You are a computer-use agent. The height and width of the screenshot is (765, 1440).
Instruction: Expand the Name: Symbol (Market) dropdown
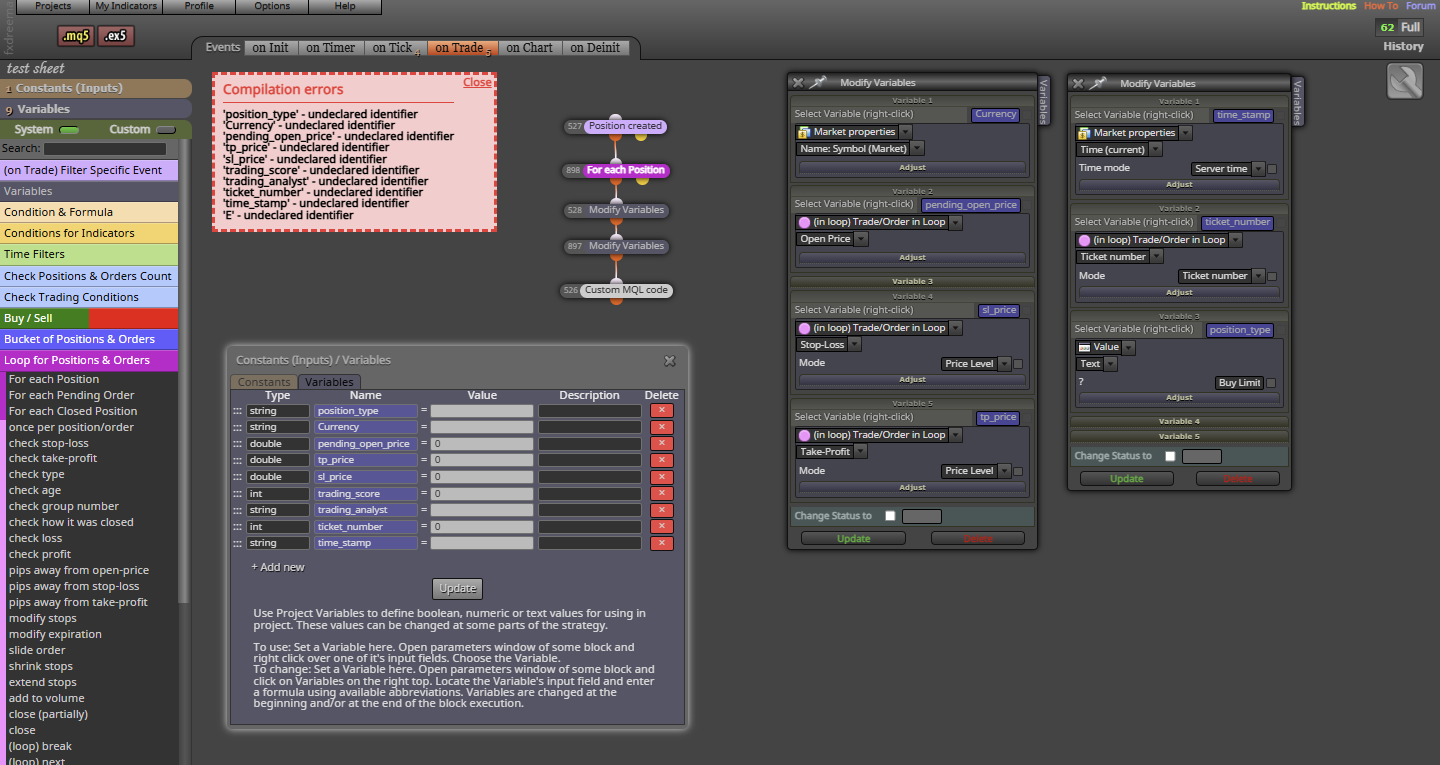[859, 149]
